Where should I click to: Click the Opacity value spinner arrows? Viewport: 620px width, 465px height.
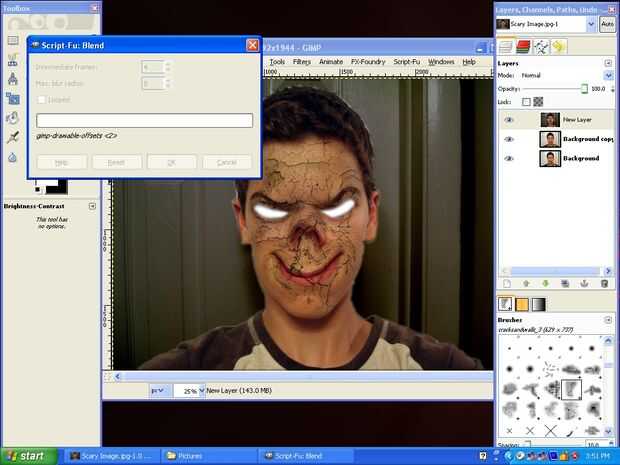pos(612,89)
